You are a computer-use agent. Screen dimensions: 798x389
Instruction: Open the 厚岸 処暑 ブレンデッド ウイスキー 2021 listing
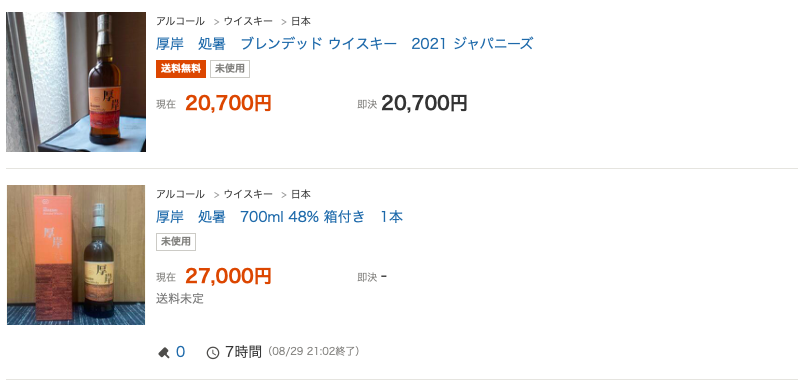click(345, 44)
